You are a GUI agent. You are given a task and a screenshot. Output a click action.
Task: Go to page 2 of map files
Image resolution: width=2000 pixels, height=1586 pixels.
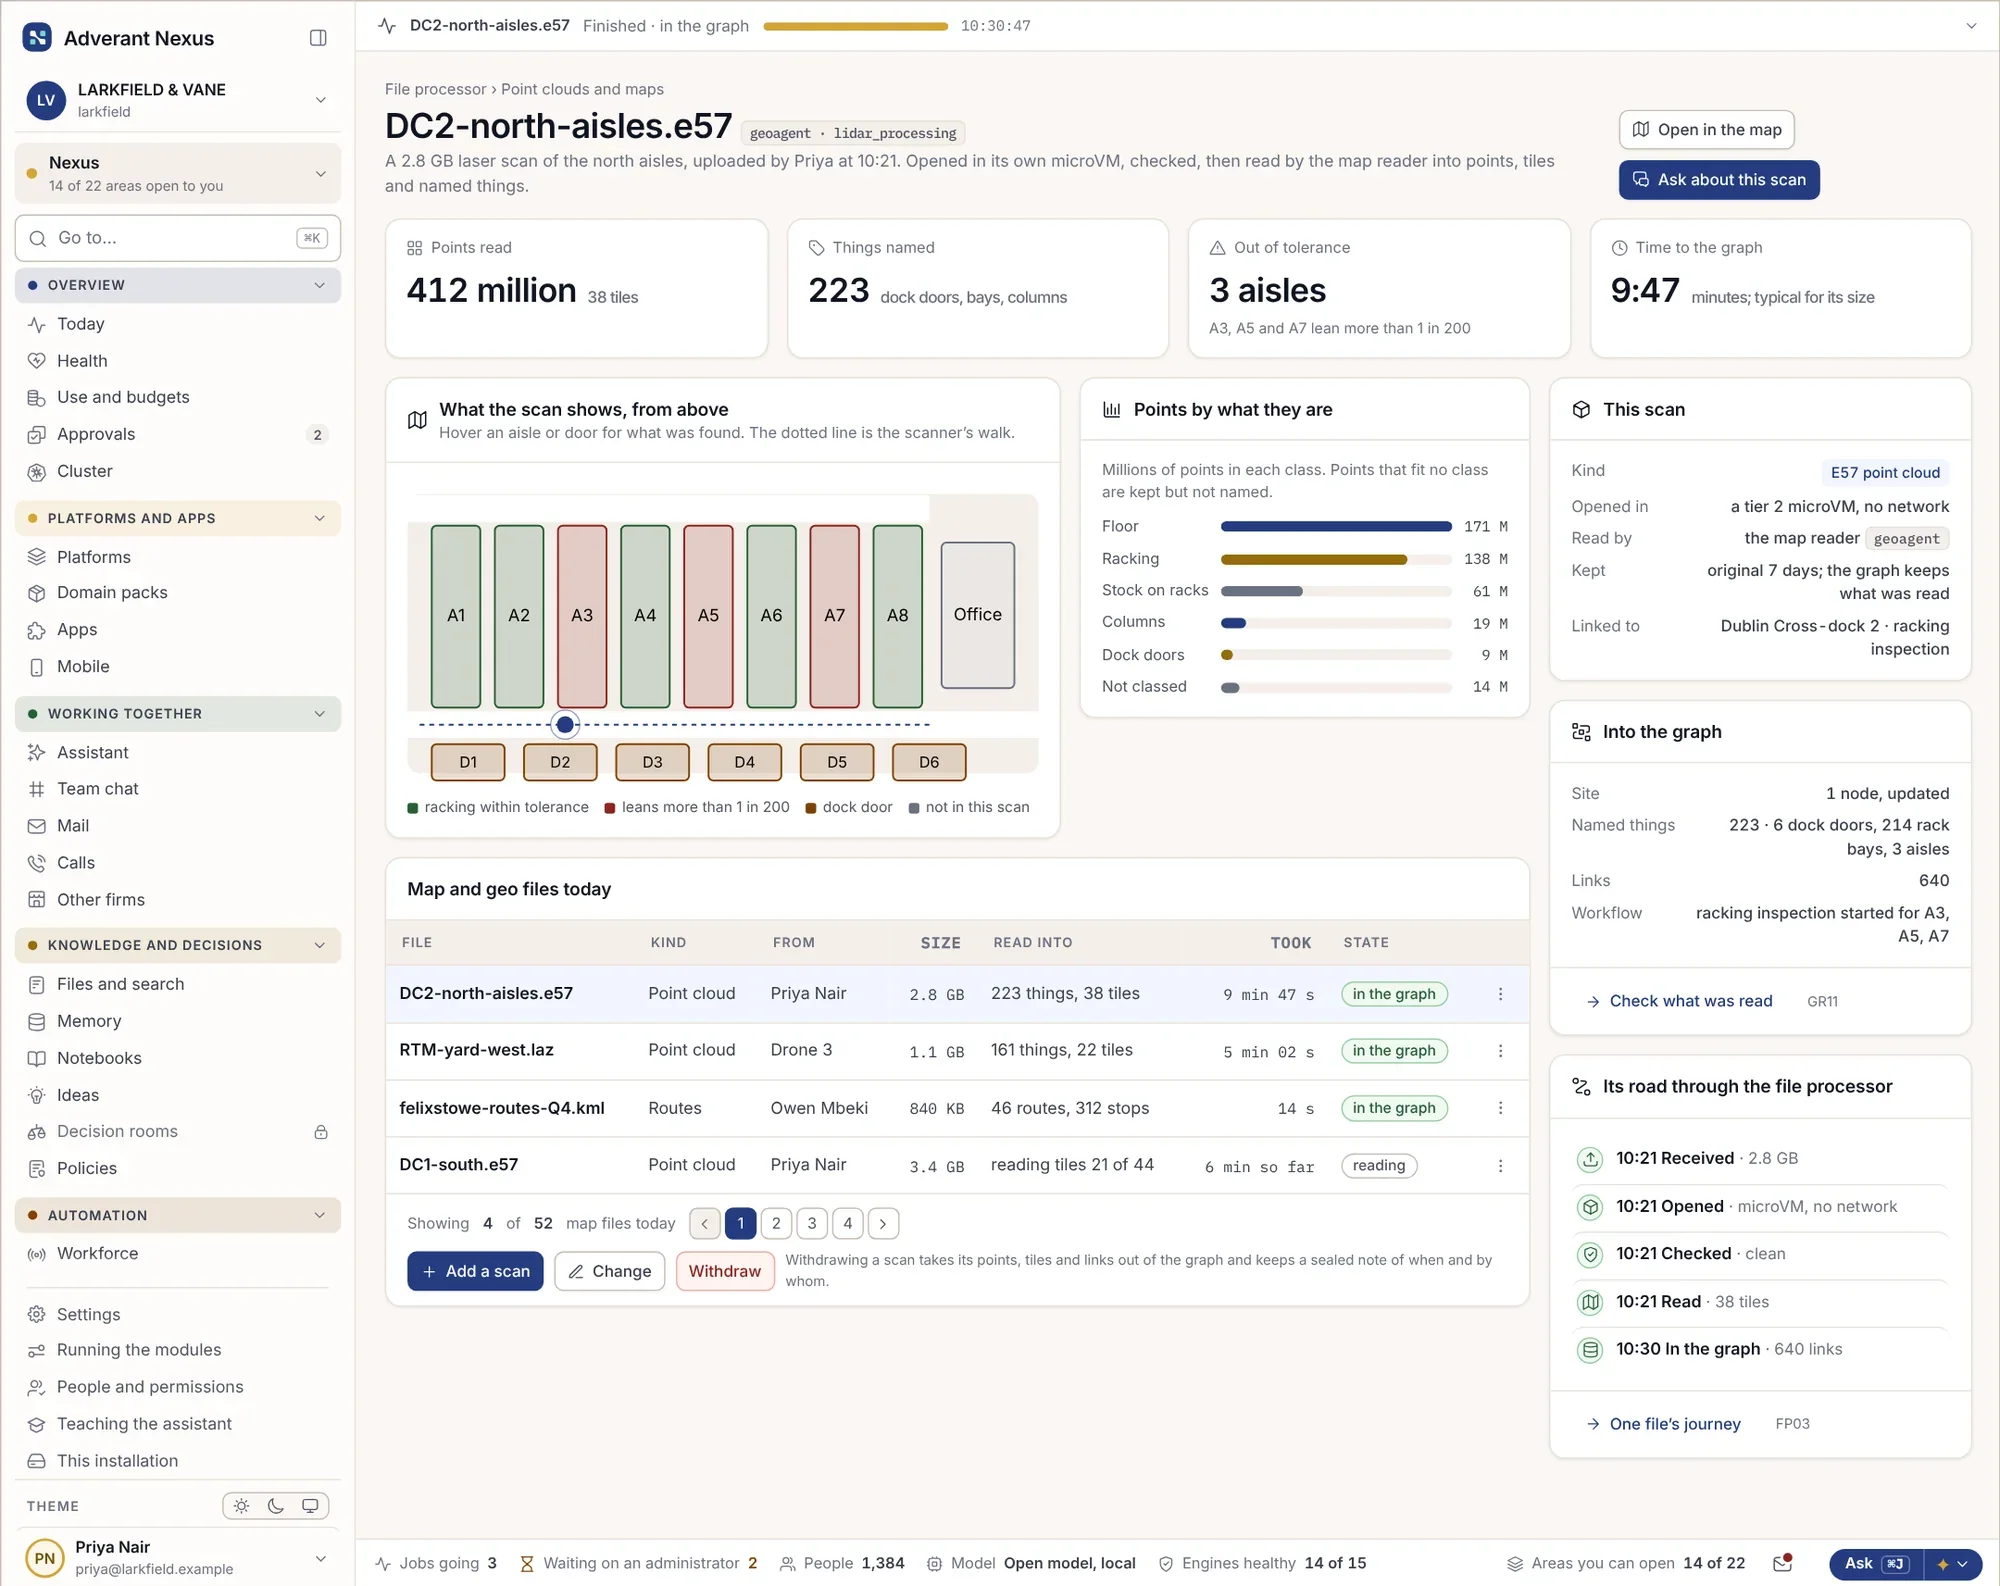776,1223
